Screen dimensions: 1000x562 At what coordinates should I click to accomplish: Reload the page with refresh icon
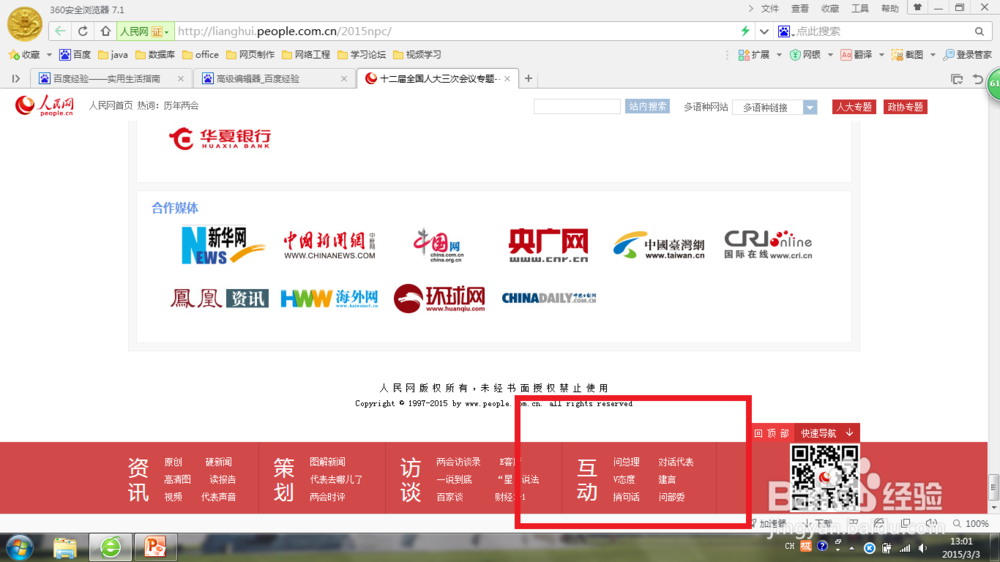[x=83, y=31]
